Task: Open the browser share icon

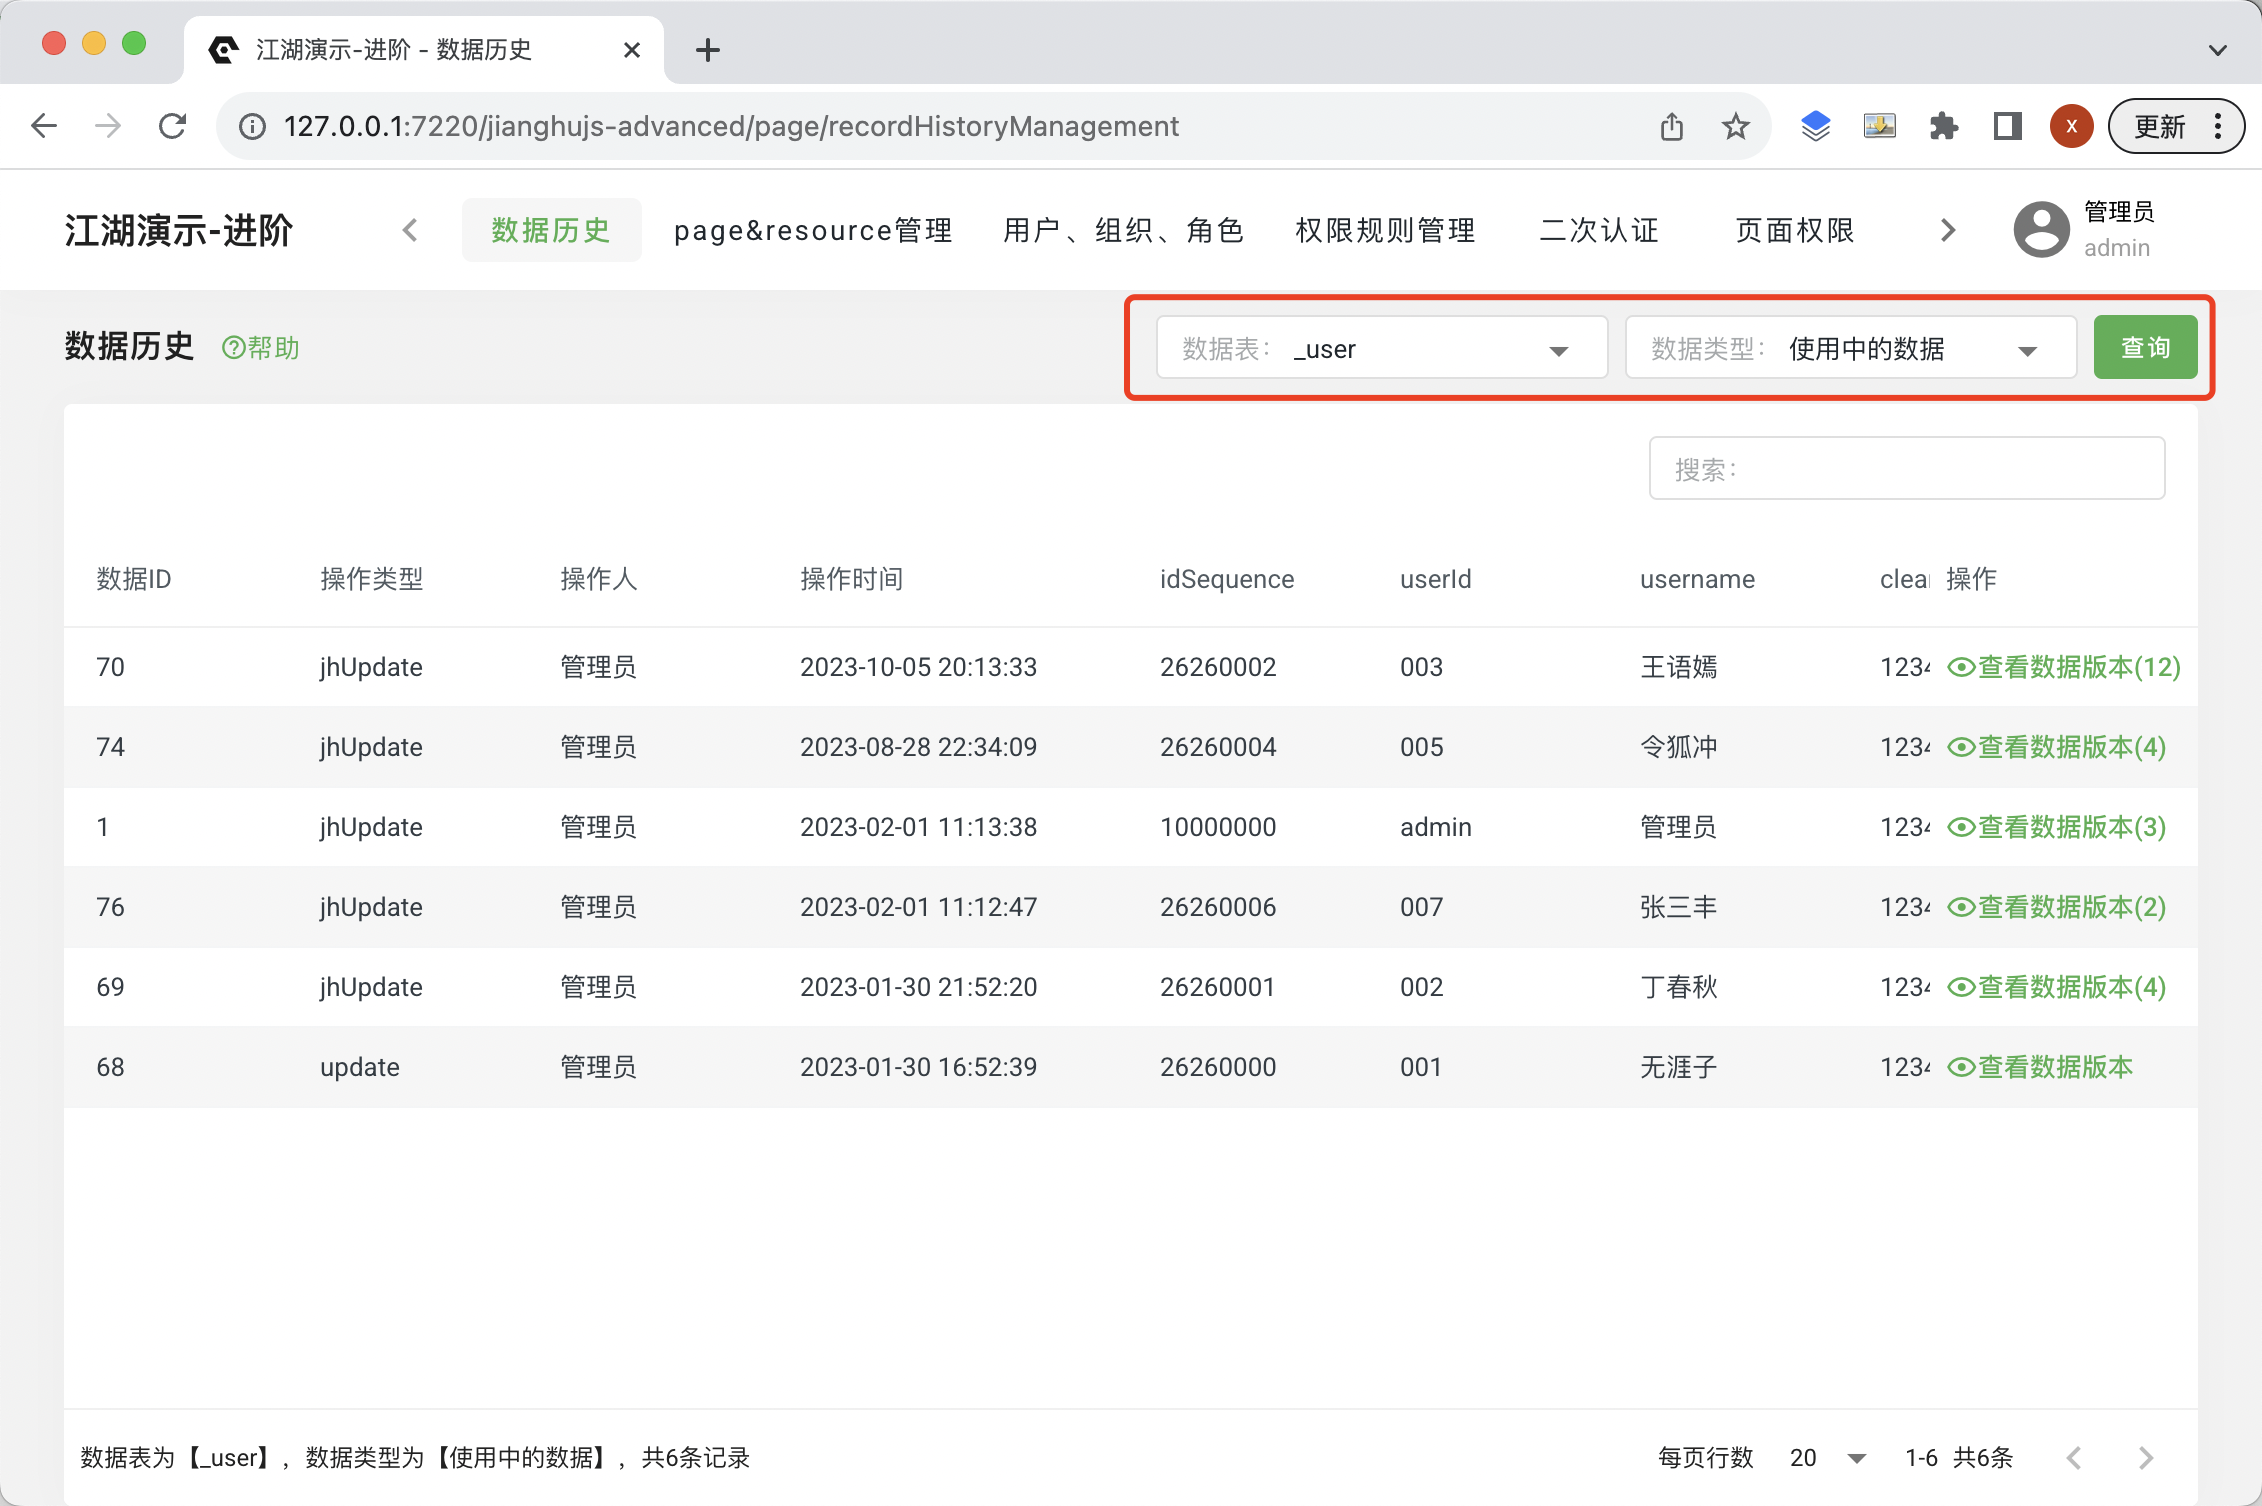Action: click(x=1672, y=126)
